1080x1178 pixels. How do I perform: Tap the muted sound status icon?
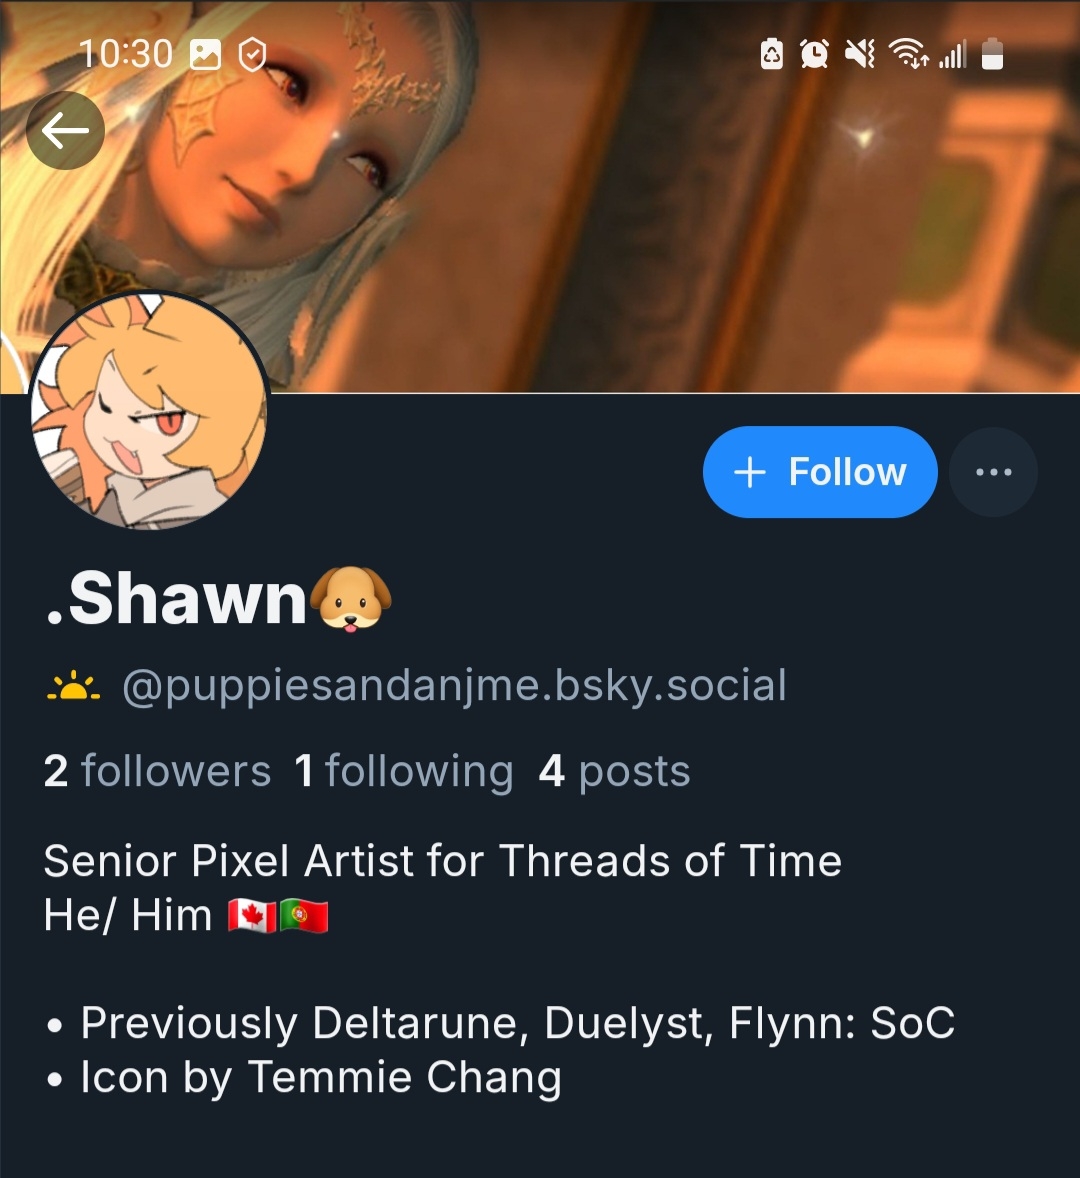click(859, 54)
